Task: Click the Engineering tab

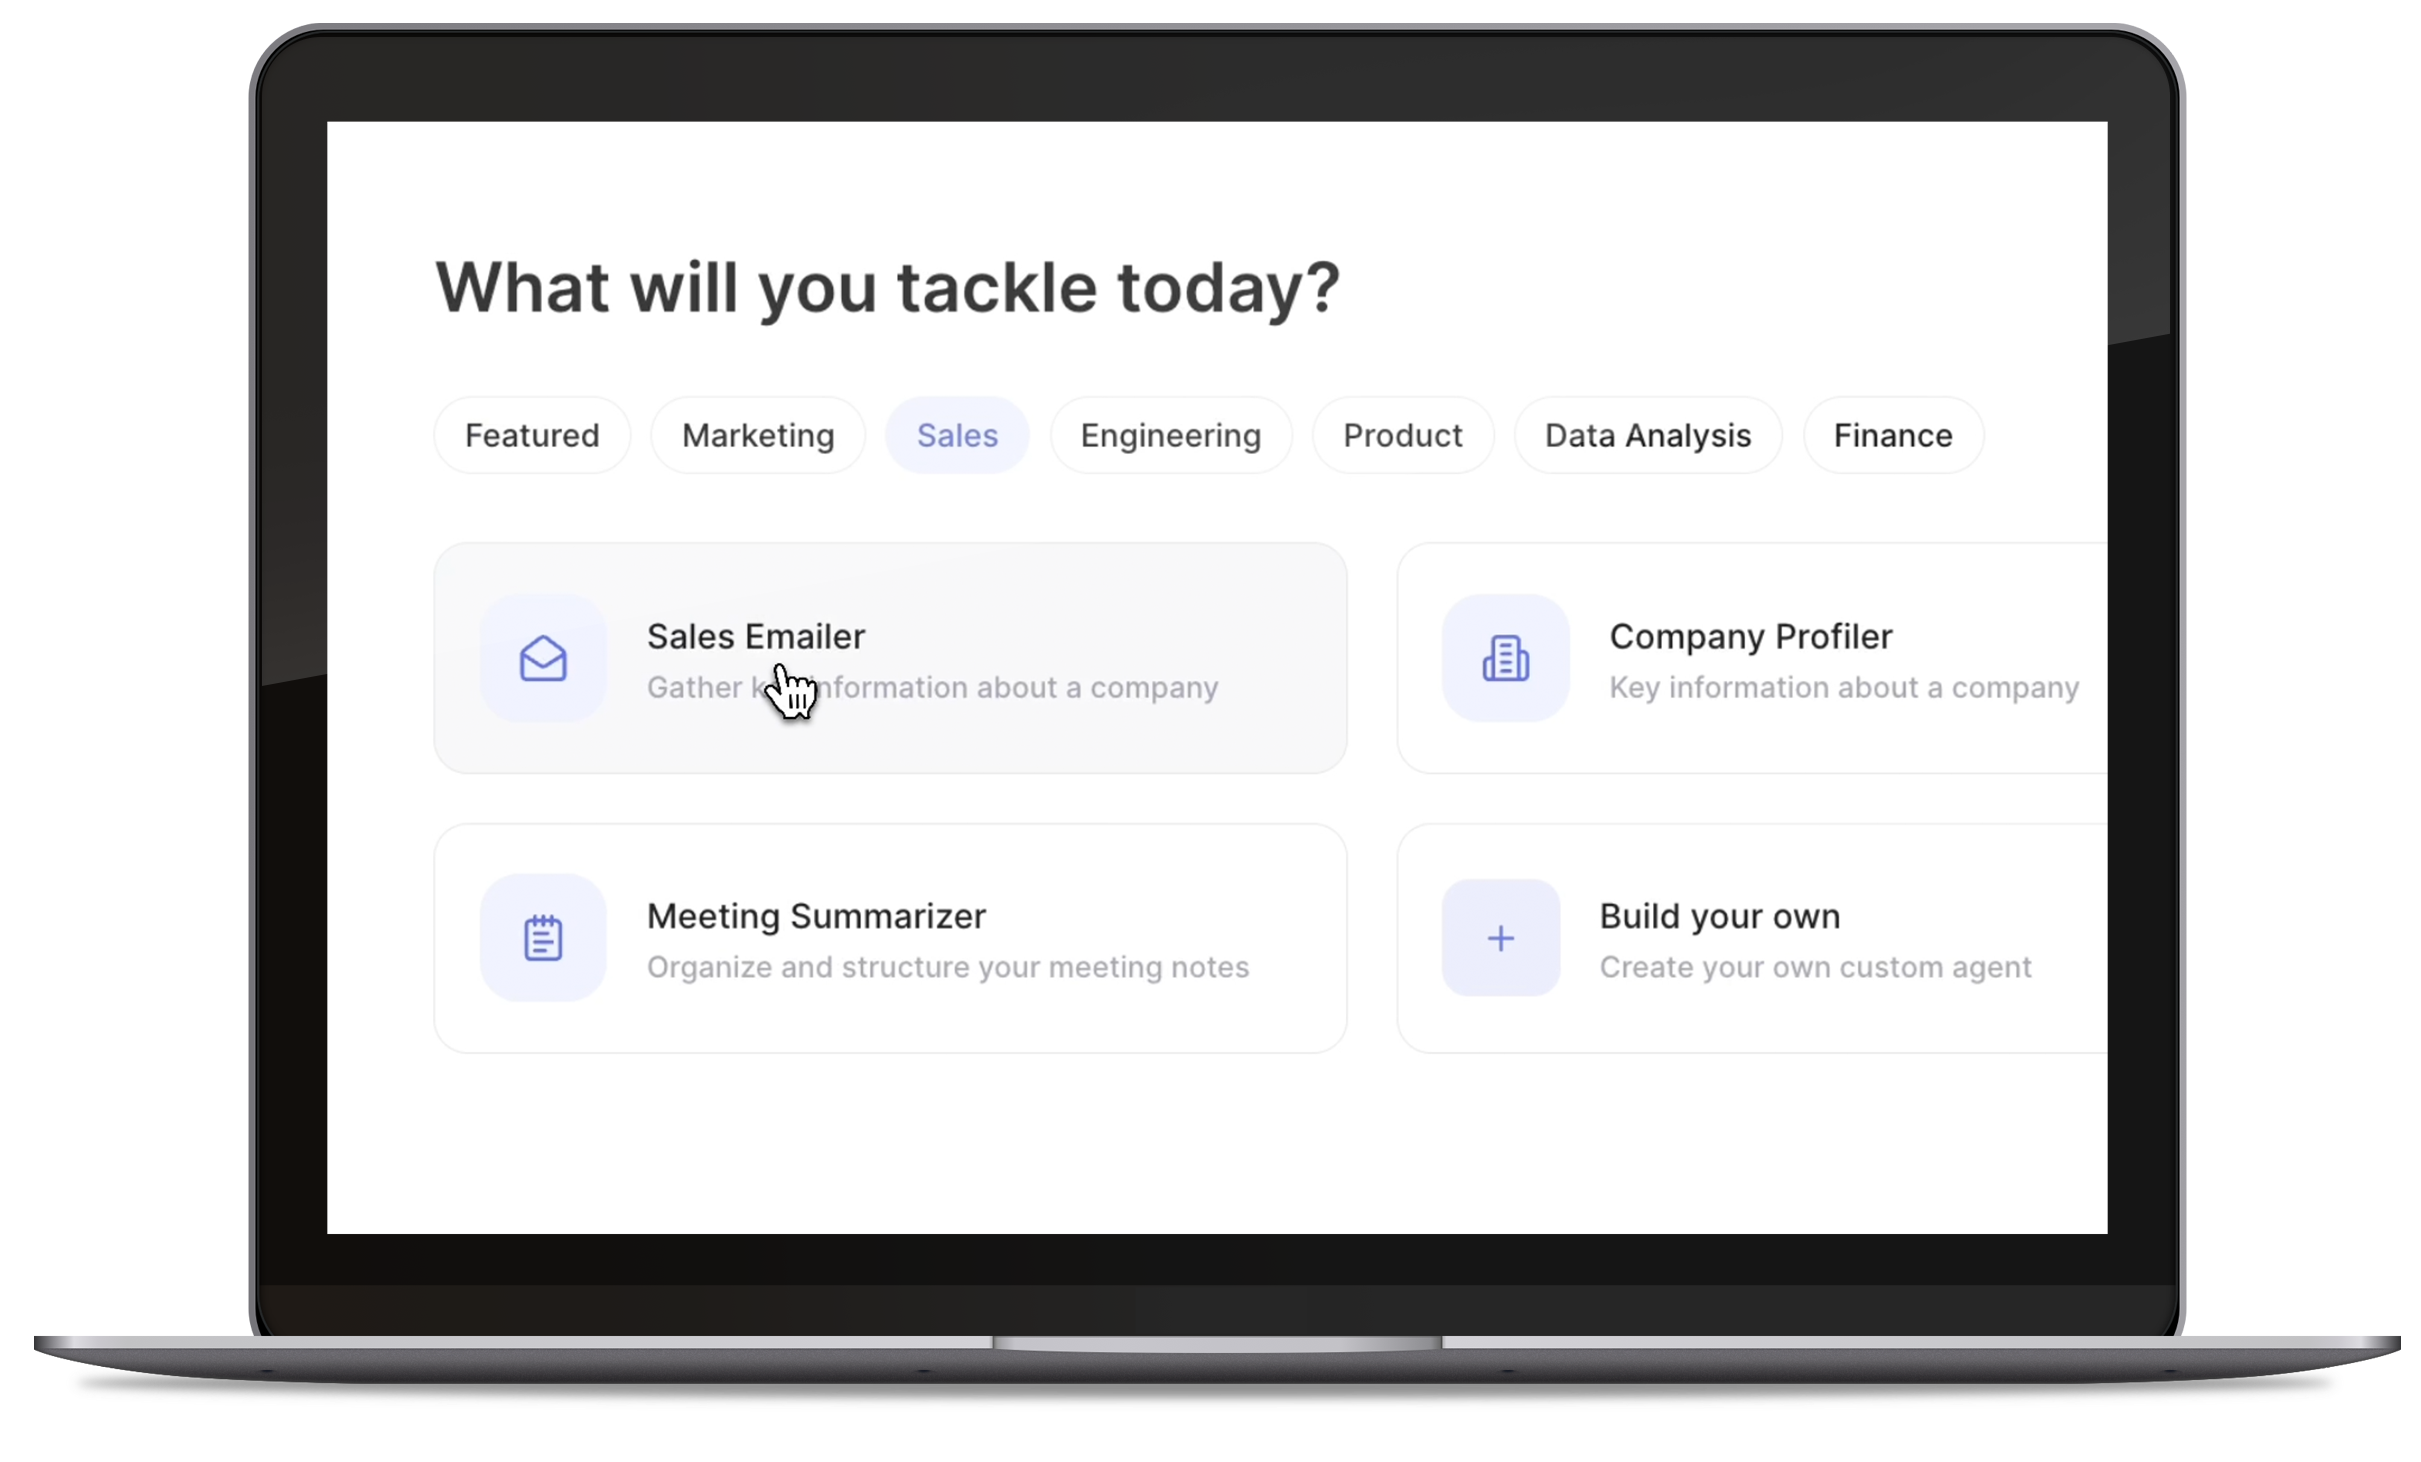Action: click(x=1171, y=434)
